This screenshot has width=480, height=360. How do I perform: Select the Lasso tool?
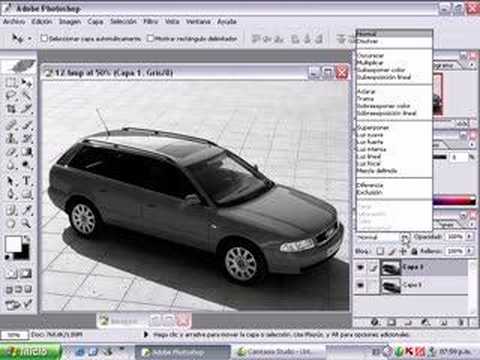11,96
